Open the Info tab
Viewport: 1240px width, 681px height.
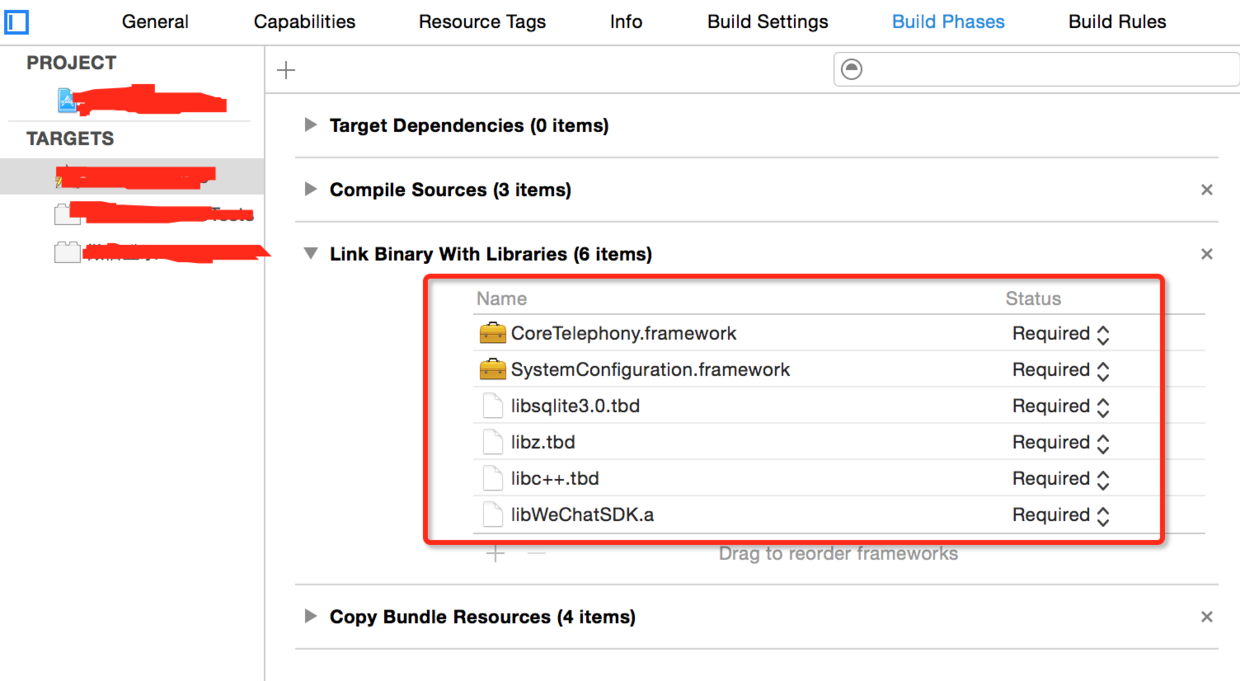(626, 22)
